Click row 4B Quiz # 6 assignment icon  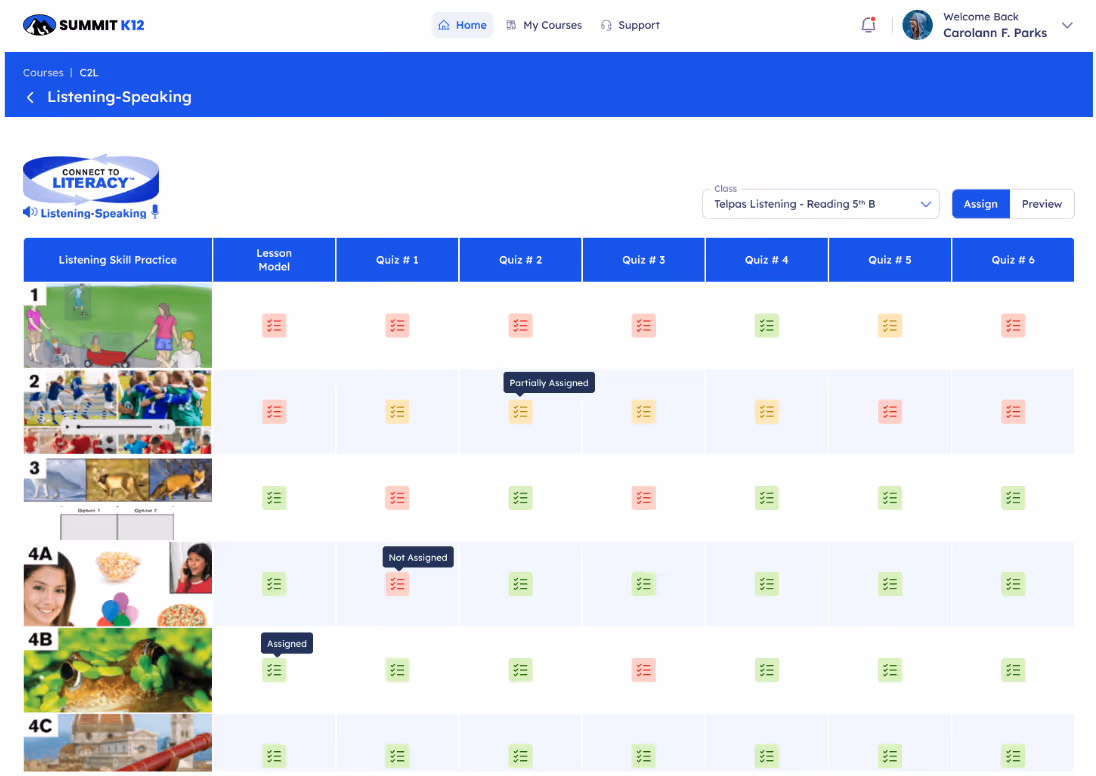coord(1013,670)
